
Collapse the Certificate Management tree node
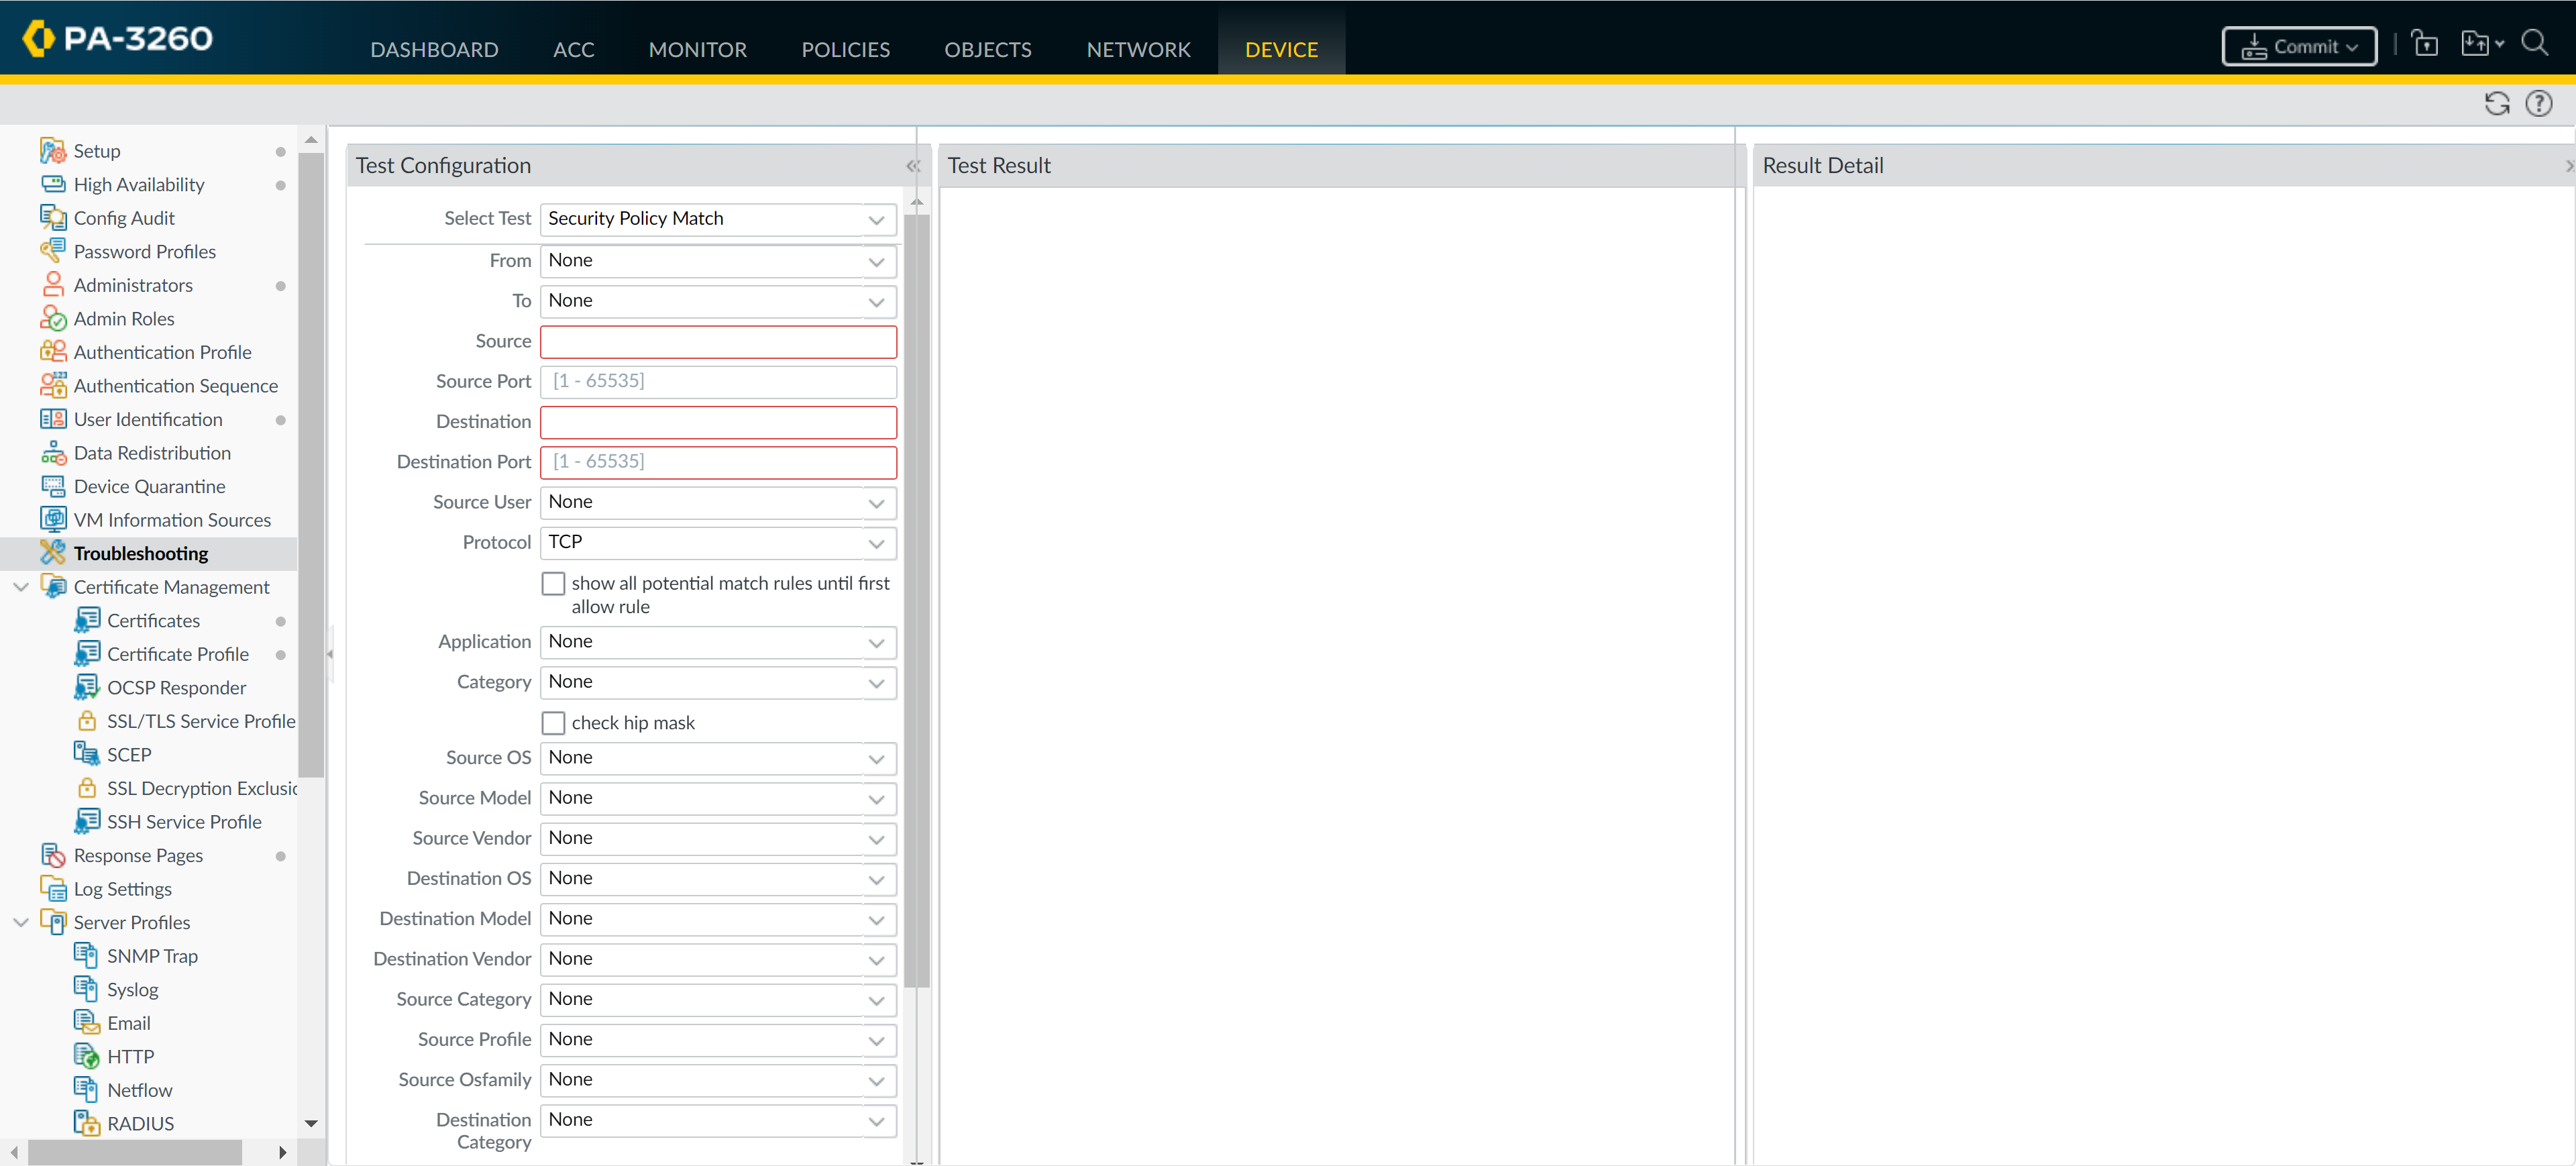20,587
